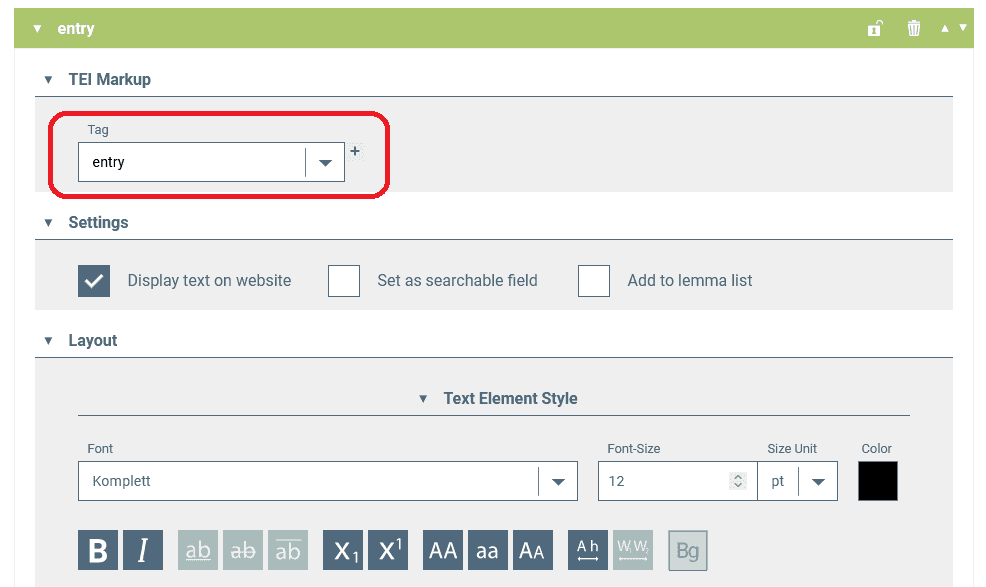Collapse the TEI Markup section
The width and height of the screenshot is (986, 587).
[48, 80]
